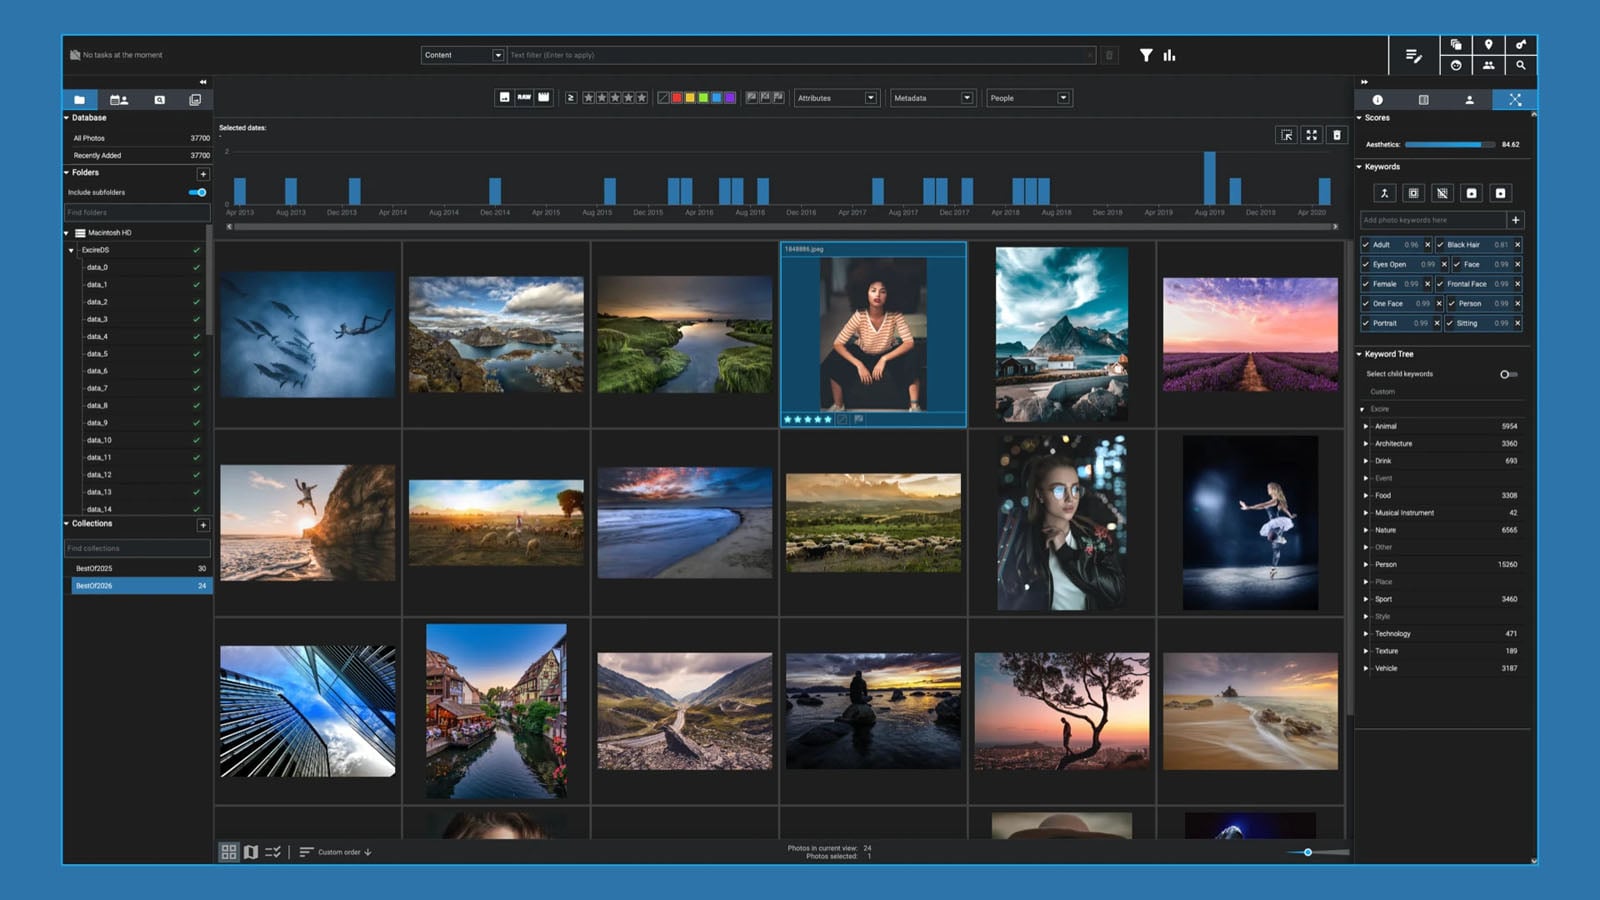Open the Attributes dropdown
The width and height of the screenshot is (1600, 900).
click(x=836, y=98)
